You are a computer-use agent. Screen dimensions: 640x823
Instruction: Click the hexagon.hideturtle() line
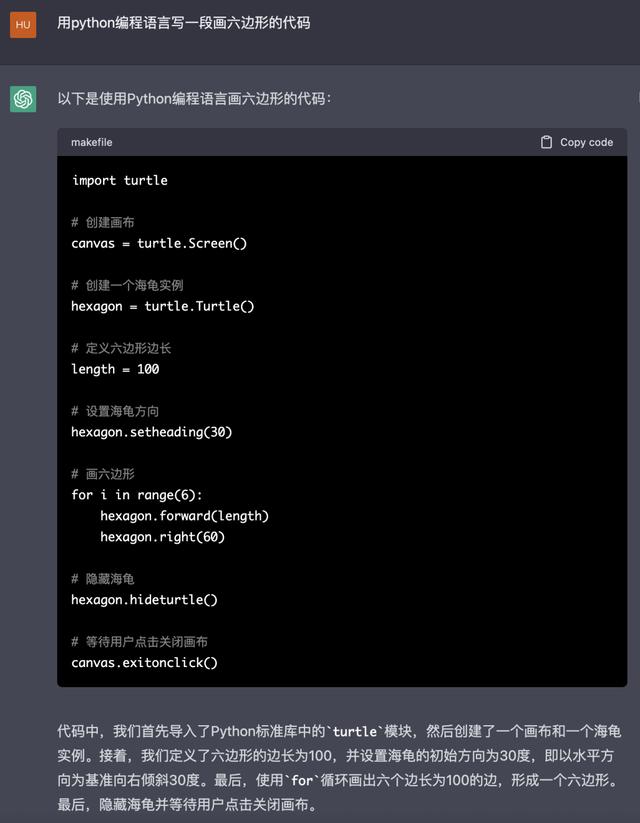(x=144, y=600)
